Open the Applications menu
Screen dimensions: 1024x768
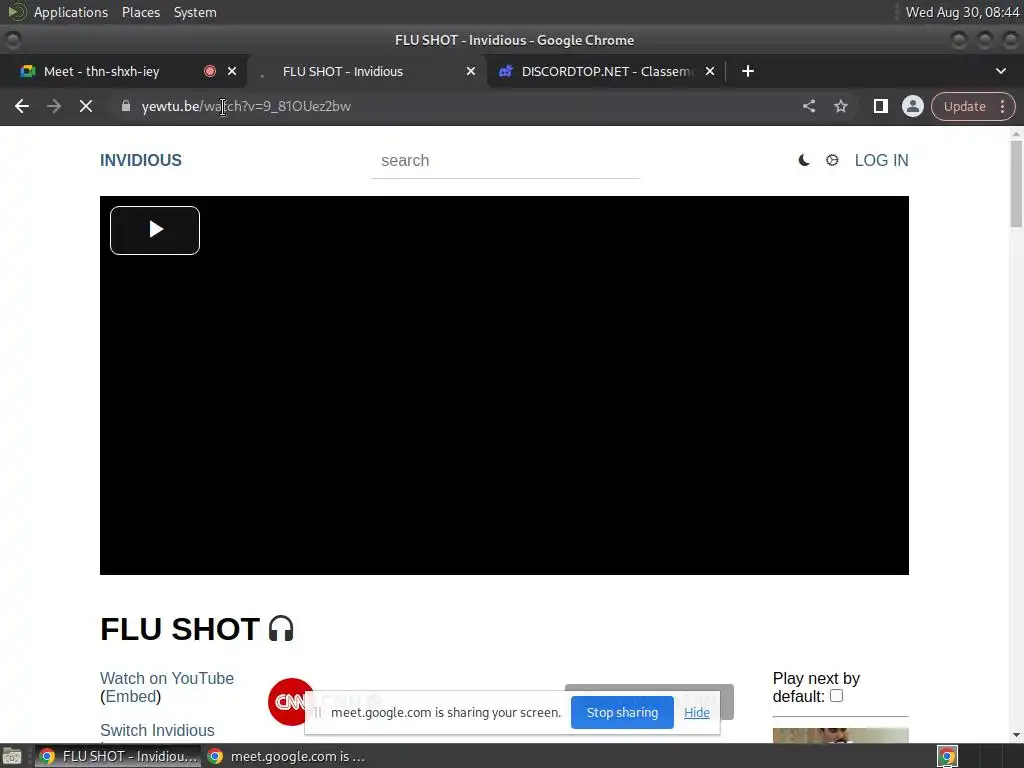[71, 12]
